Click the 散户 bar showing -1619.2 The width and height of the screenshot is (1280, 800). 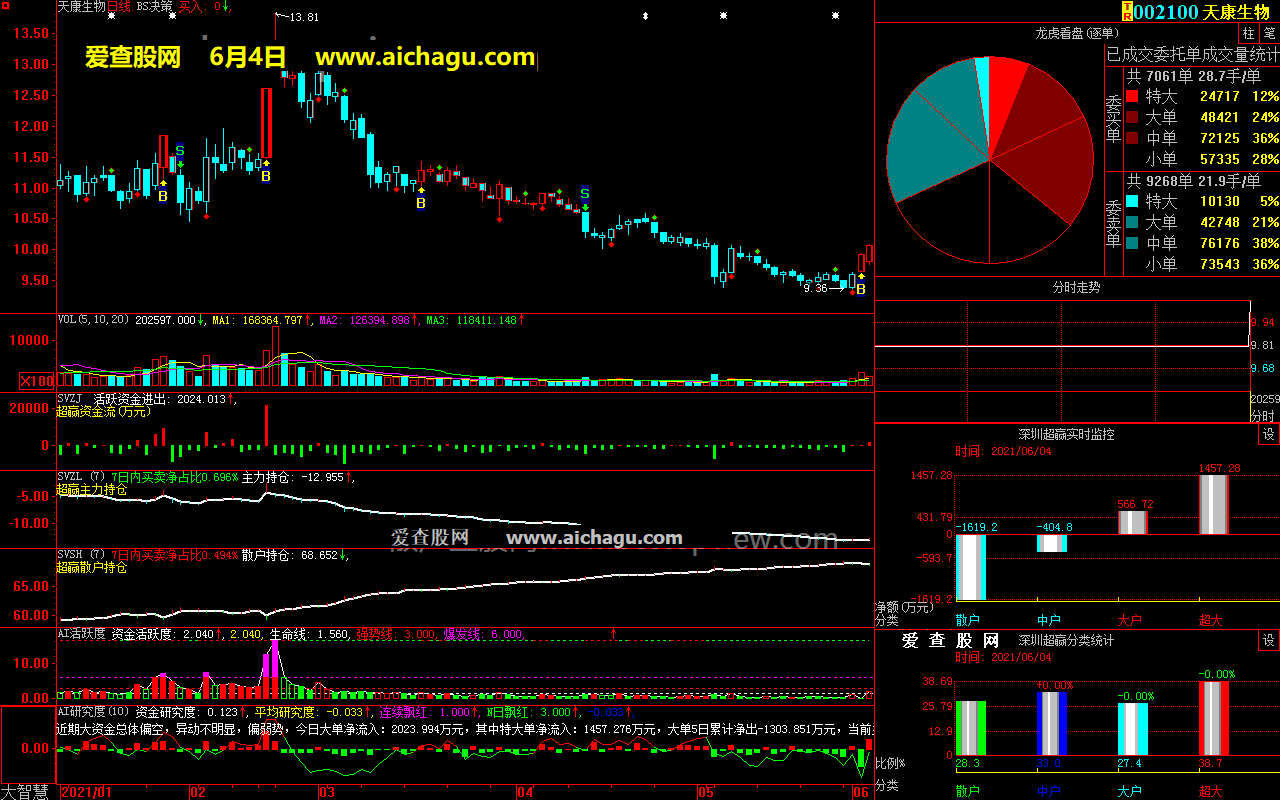971,566
